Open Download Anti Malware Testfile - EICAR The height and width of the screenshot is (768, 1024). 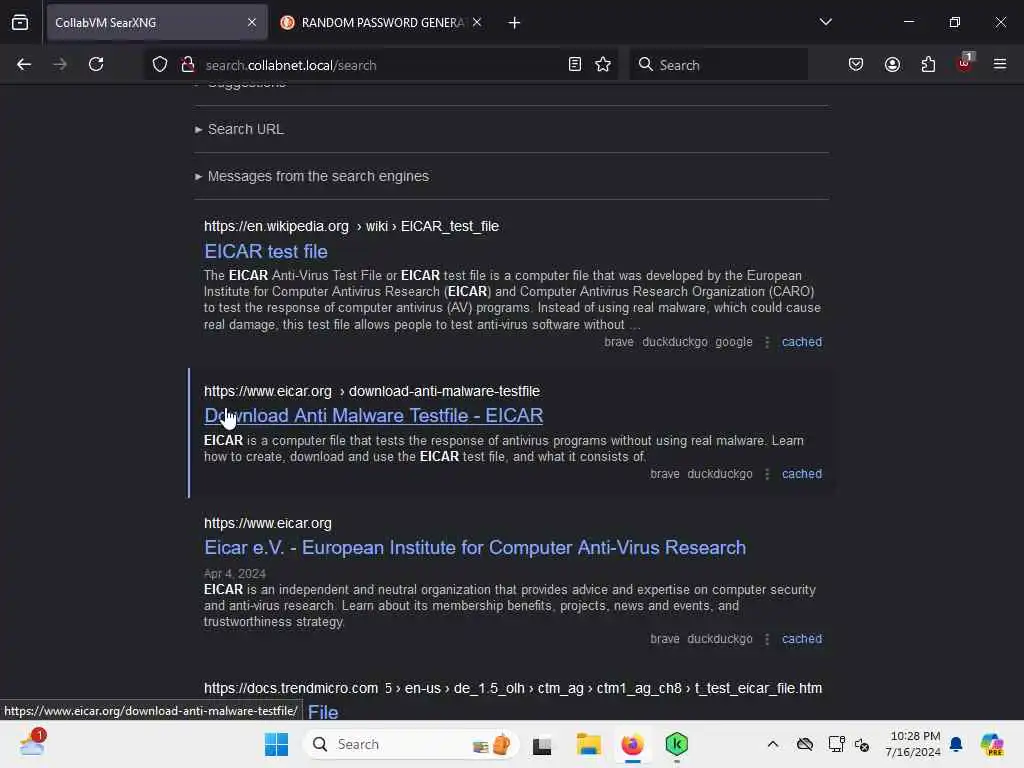coord(374,415)
